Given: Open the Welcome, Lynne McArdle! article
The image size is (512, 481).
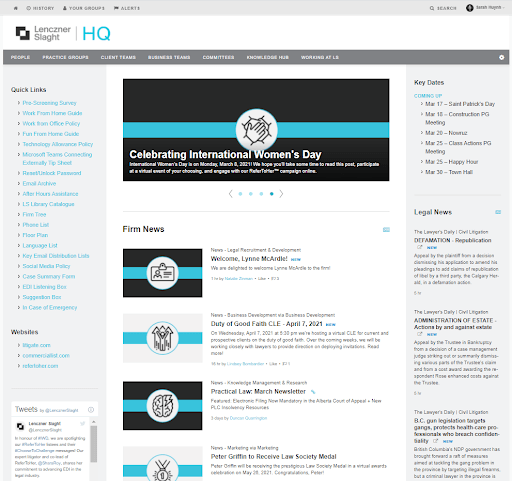Looking at the screenshot, I should coord(249,259).
